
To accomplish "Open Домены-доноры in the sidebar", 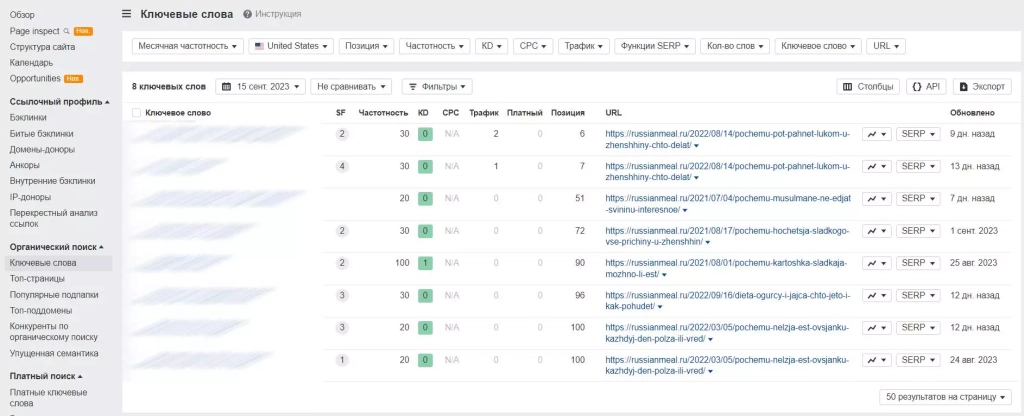I will pos(42,150).
